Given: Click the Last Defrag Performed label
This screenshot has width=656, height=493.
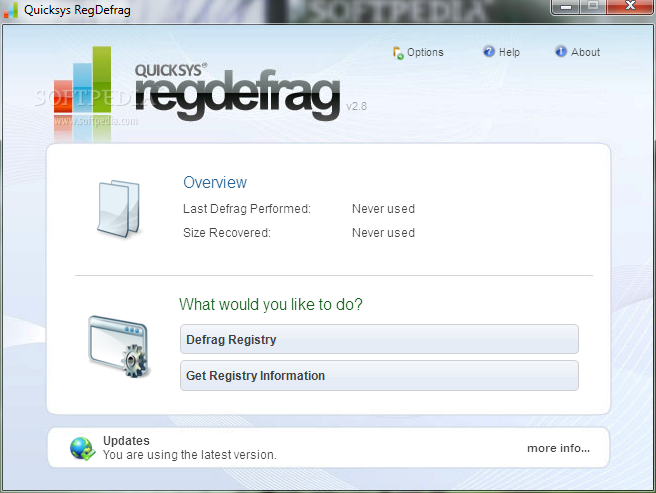Looking at the screenshot, I should pyautogui.click(x=247, y=208).
